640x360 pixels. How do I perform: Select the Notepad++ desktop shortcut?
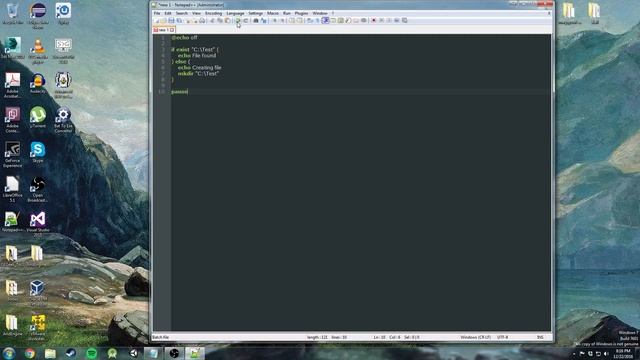pyautogui.click(x=12, y=222)
